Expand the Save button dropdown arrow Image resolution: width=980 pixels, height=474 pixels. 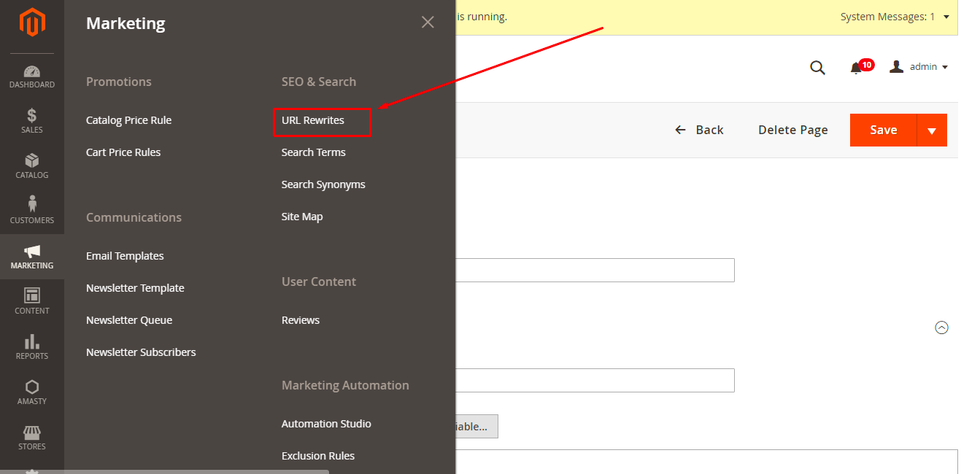pos(932,130)
